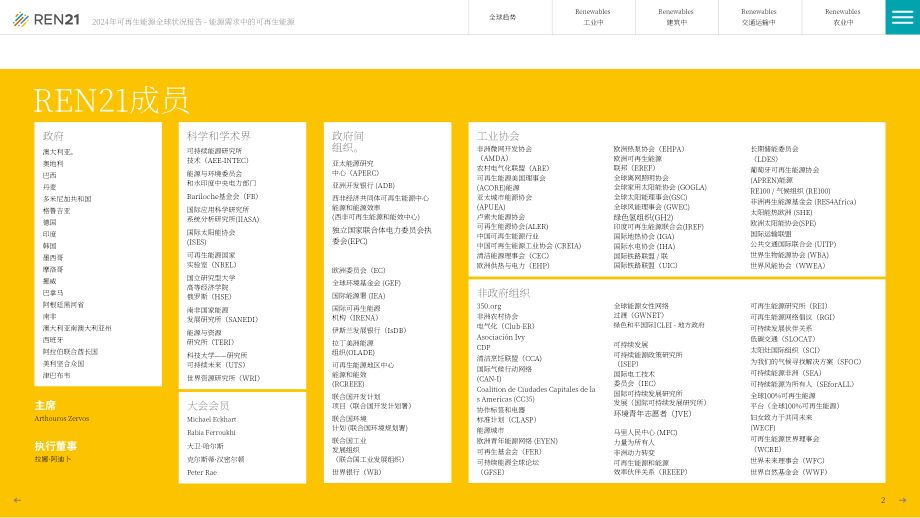Image resolution: width=920 pixels, height=518 pixels.
Task: Click 格鲁吉亚 entry
Action: tap(56, 211)
